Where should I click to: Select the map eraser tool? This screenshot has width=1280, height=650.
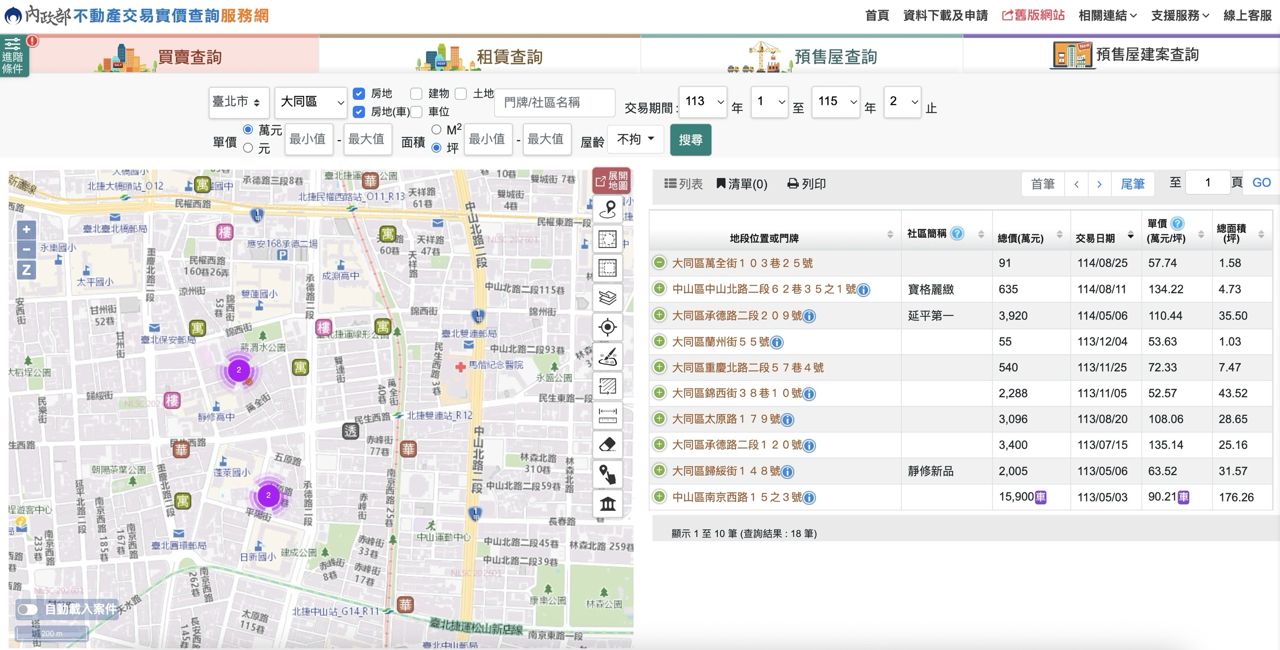tap(607, 445)
